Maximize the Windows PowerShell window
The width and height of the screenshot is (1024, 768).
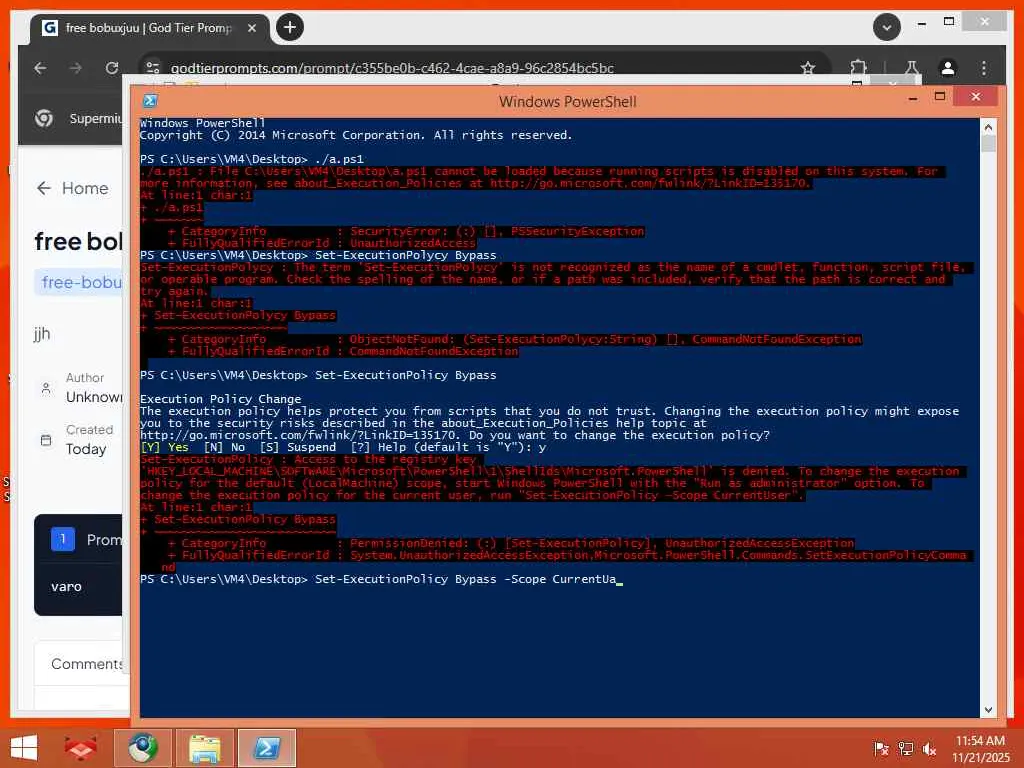pos(940,97)
